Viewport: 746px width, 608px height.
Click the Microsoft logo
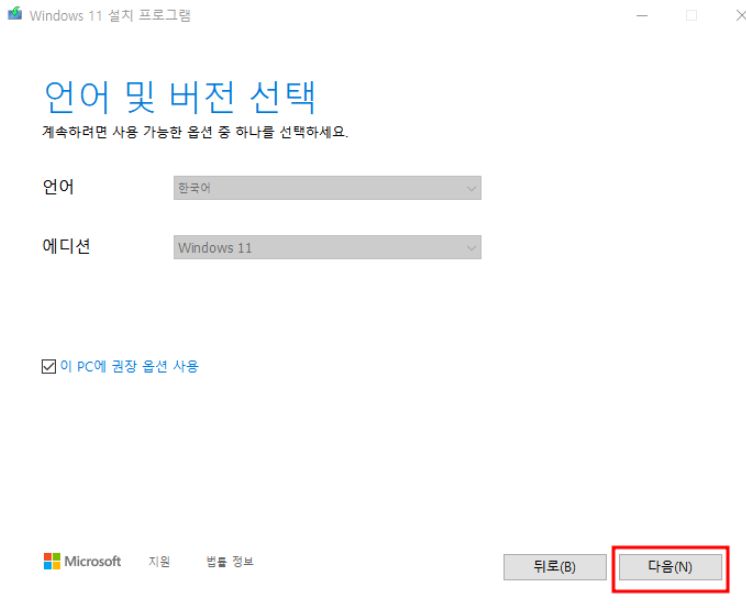coord(82,561)
